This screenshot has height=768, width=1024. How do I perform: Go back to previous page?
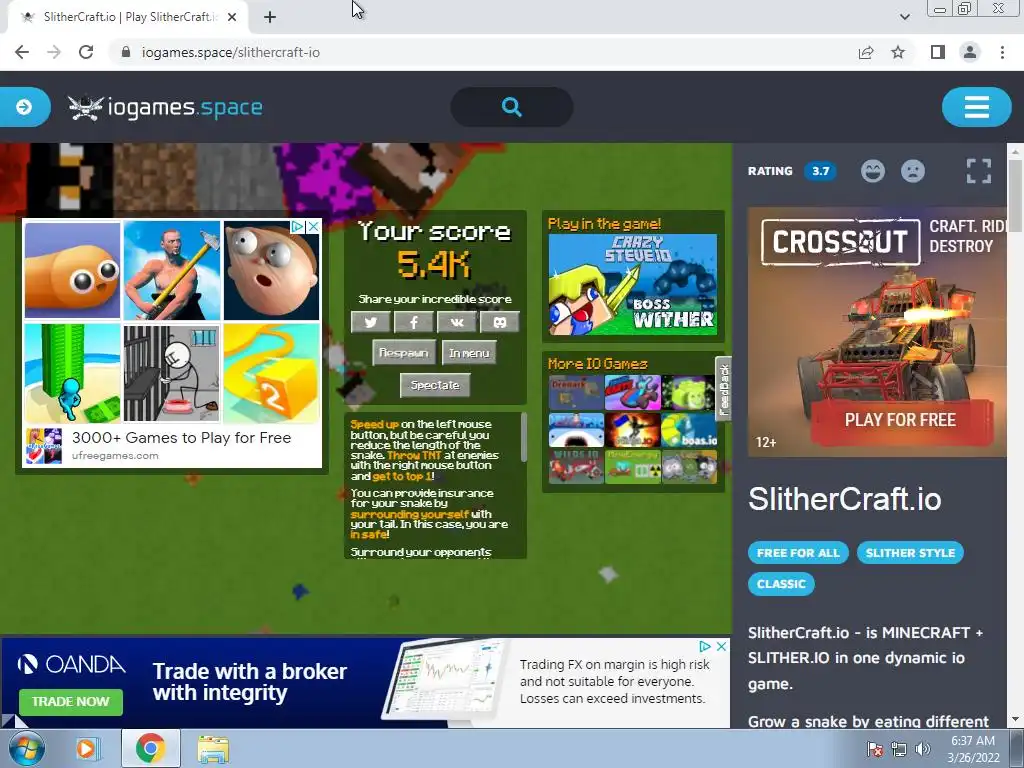[x=22, y=52]
